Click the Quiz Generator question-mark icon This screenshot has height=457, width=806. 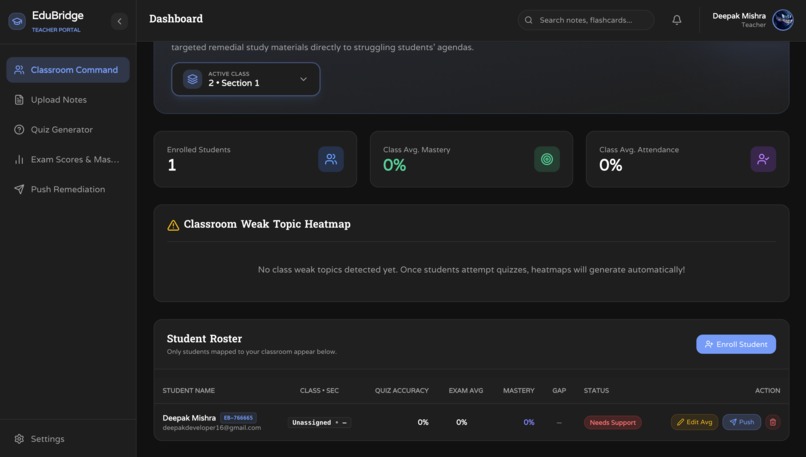[19, 130]
